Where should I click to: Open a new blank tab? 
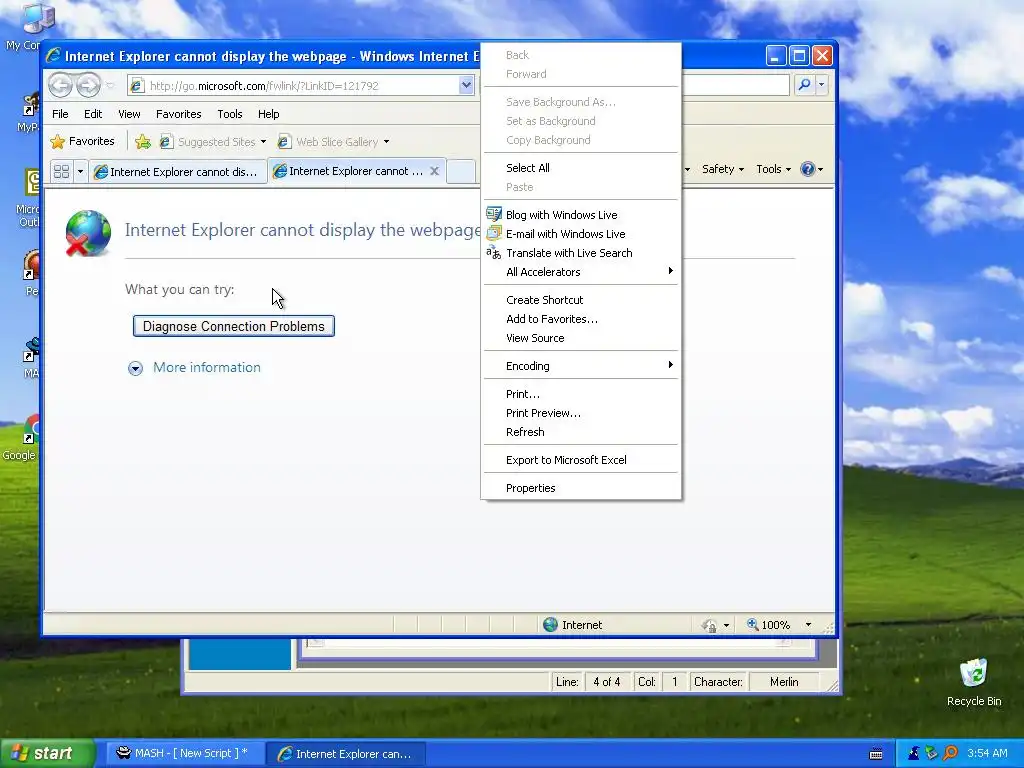point(461,172)
